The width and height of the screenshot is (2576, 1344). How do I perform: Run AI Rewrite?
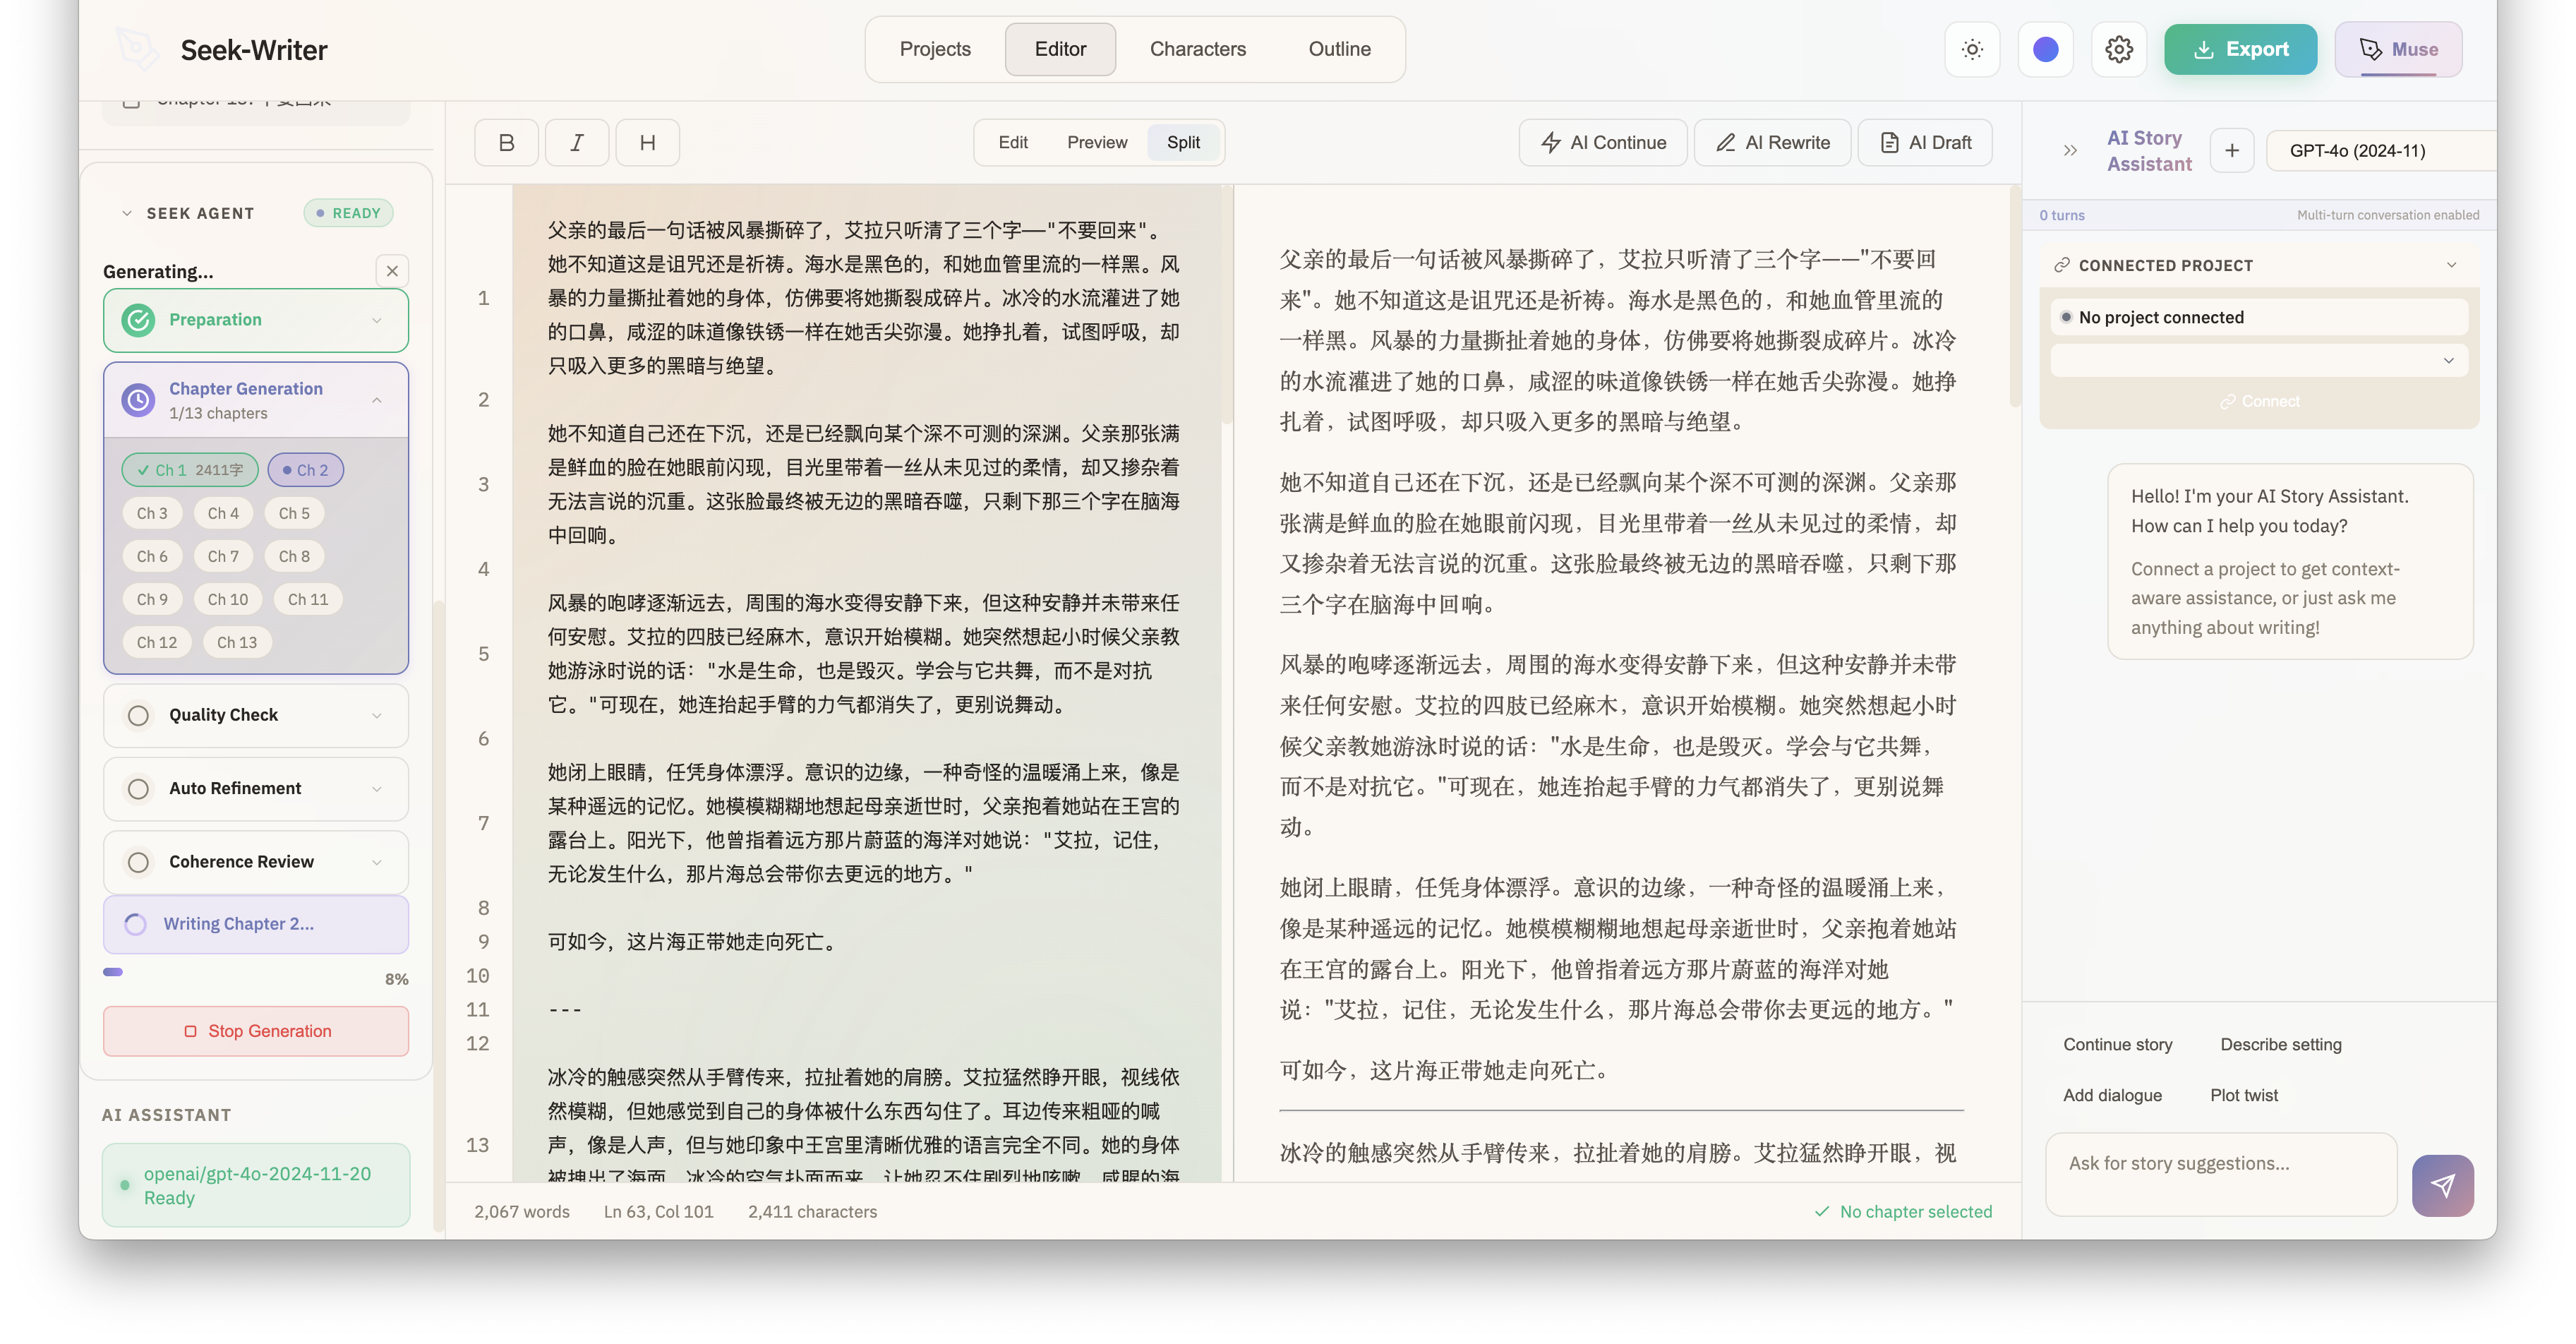[1773, 143]
